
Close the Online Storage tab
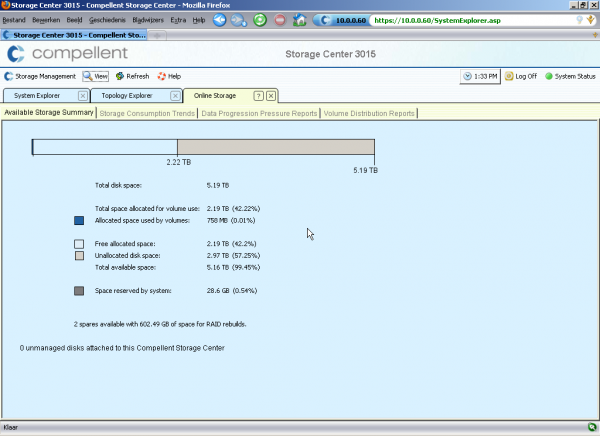click(x=271, y=96)
